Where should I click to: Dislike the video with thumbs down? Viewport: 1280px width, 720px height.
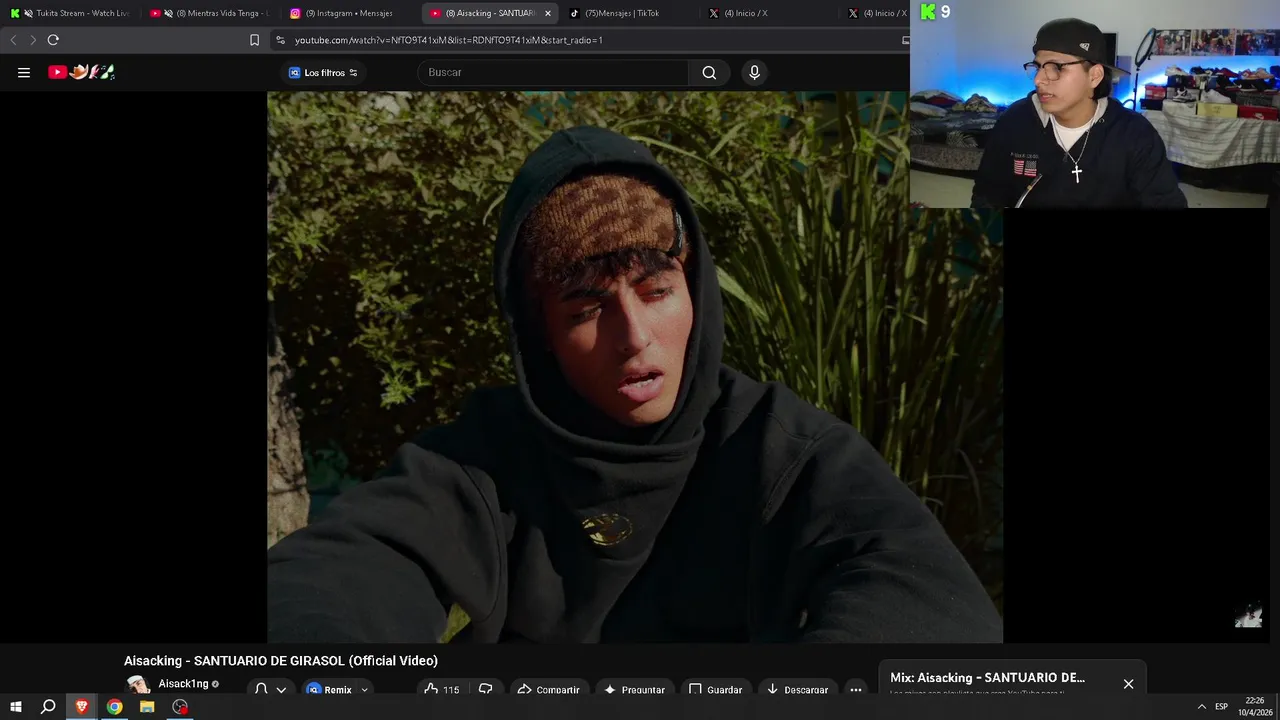(486, 689)
